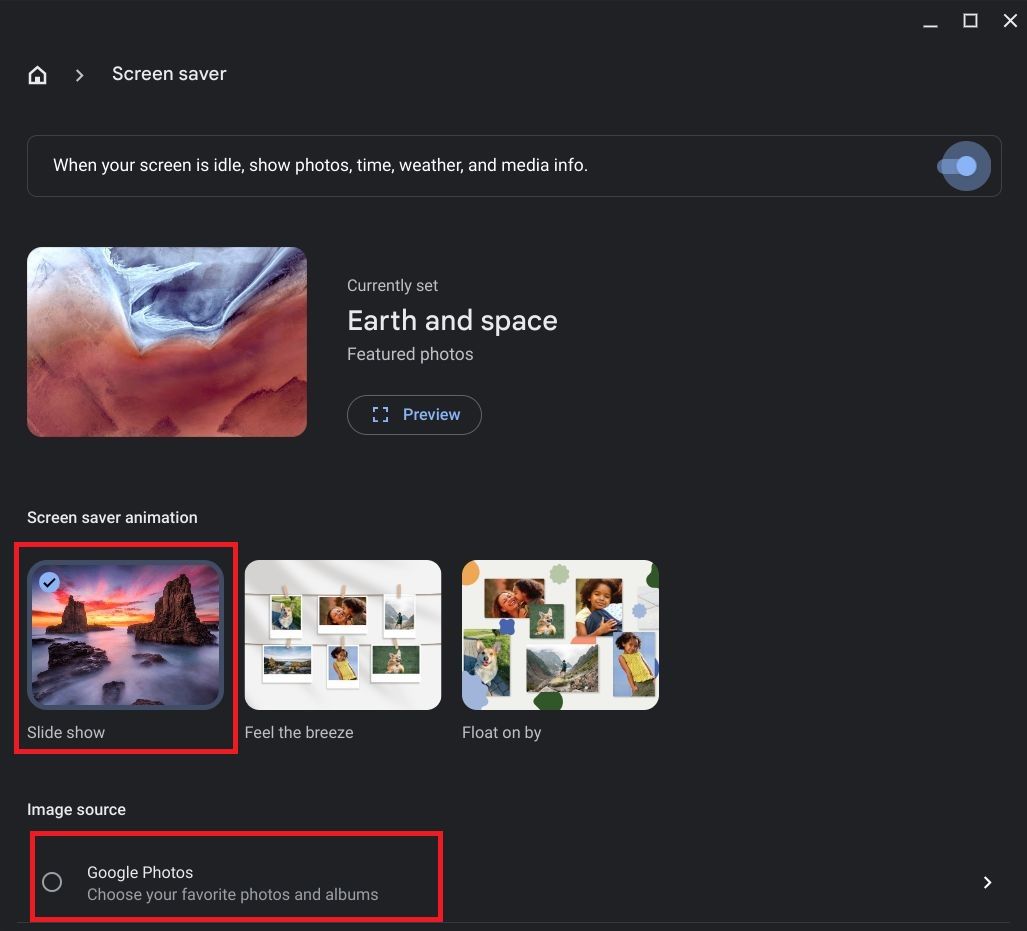Expand Google Photos with the right chevron
The height and width of the screenshot is (931, 1027).
click(x=987, y=882)
